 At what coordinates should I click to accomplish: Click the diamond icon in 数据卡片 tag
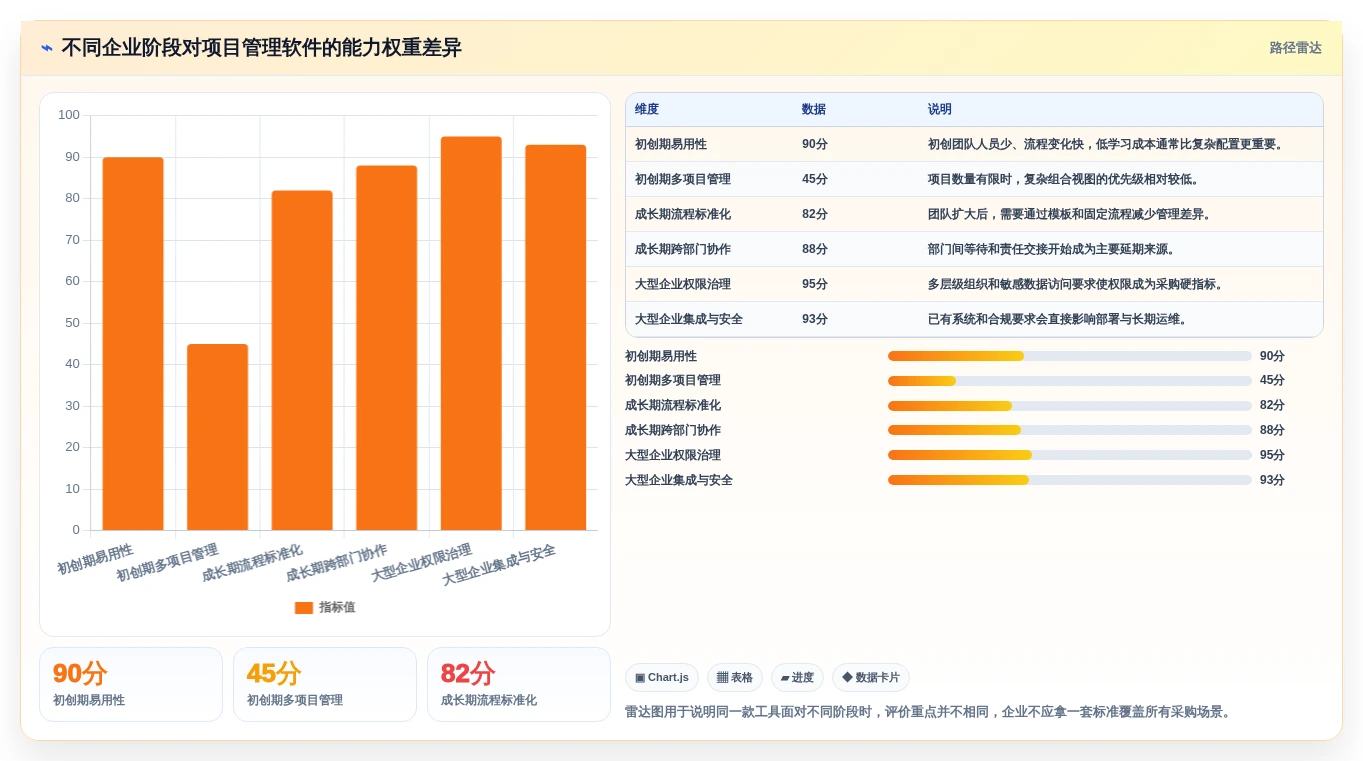coord(847,678)
